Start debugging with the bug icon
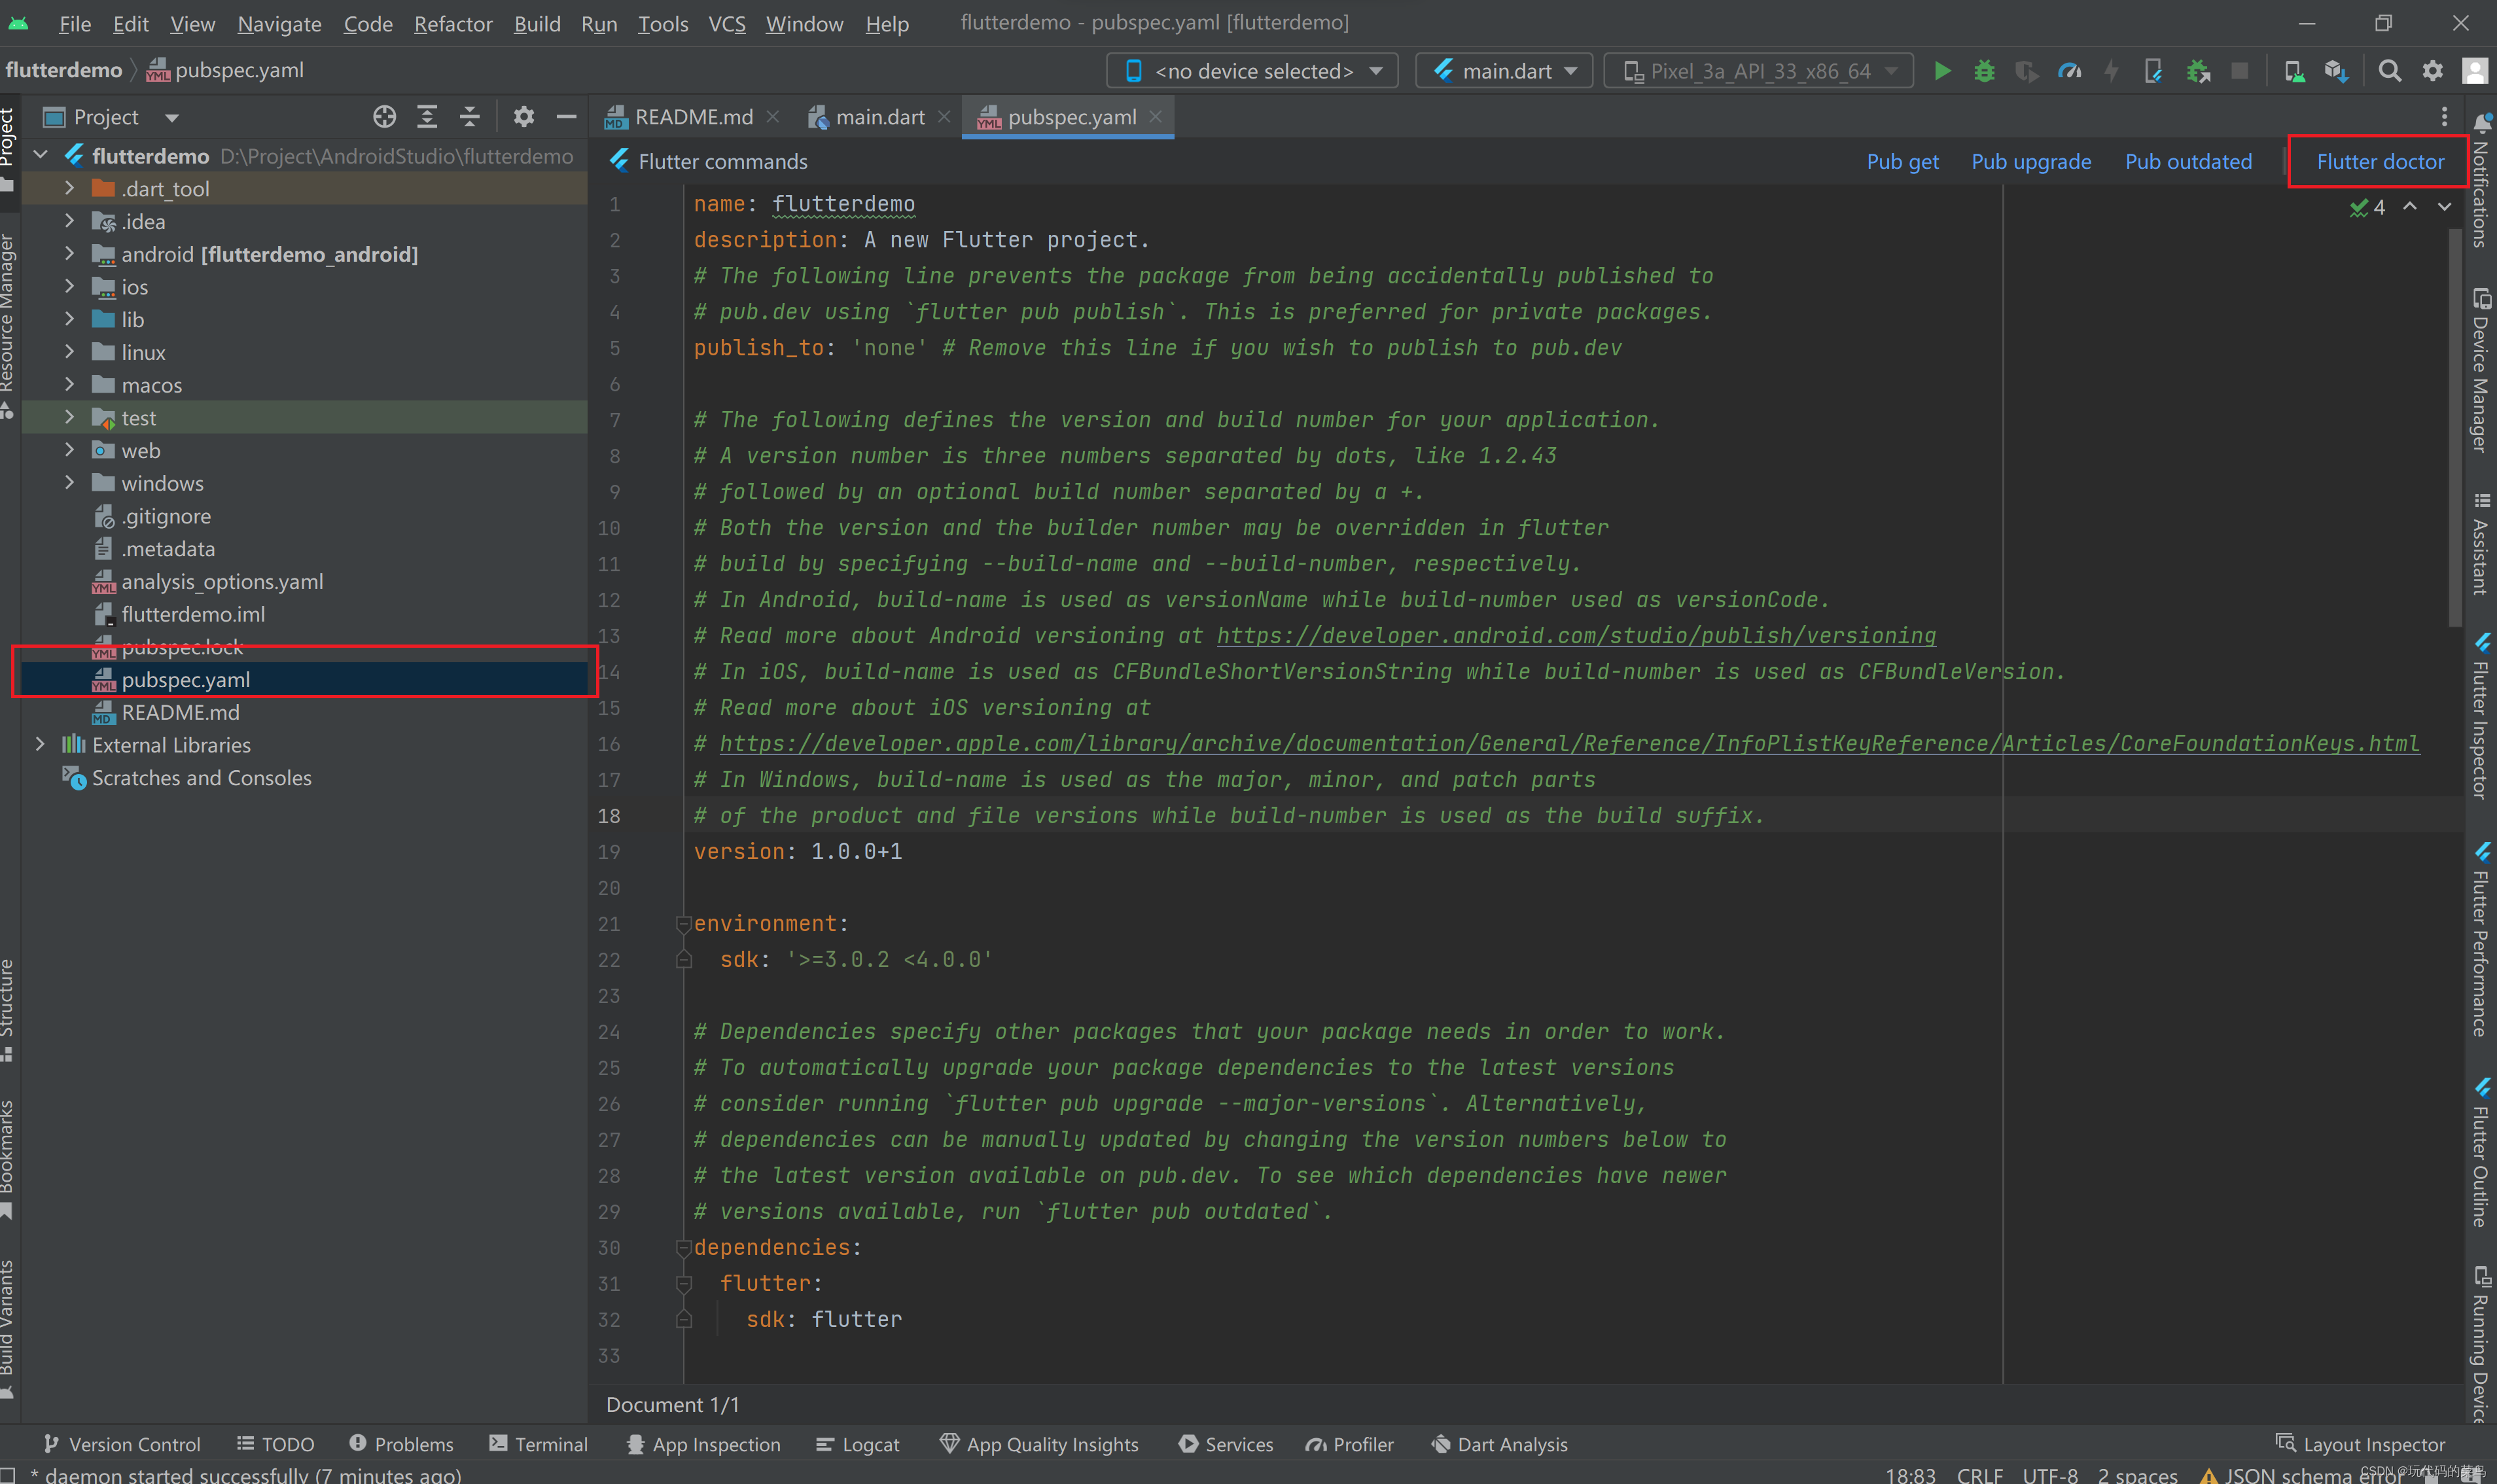Viewport: 2497px width, 1484px height. [x=1984, y=70]
